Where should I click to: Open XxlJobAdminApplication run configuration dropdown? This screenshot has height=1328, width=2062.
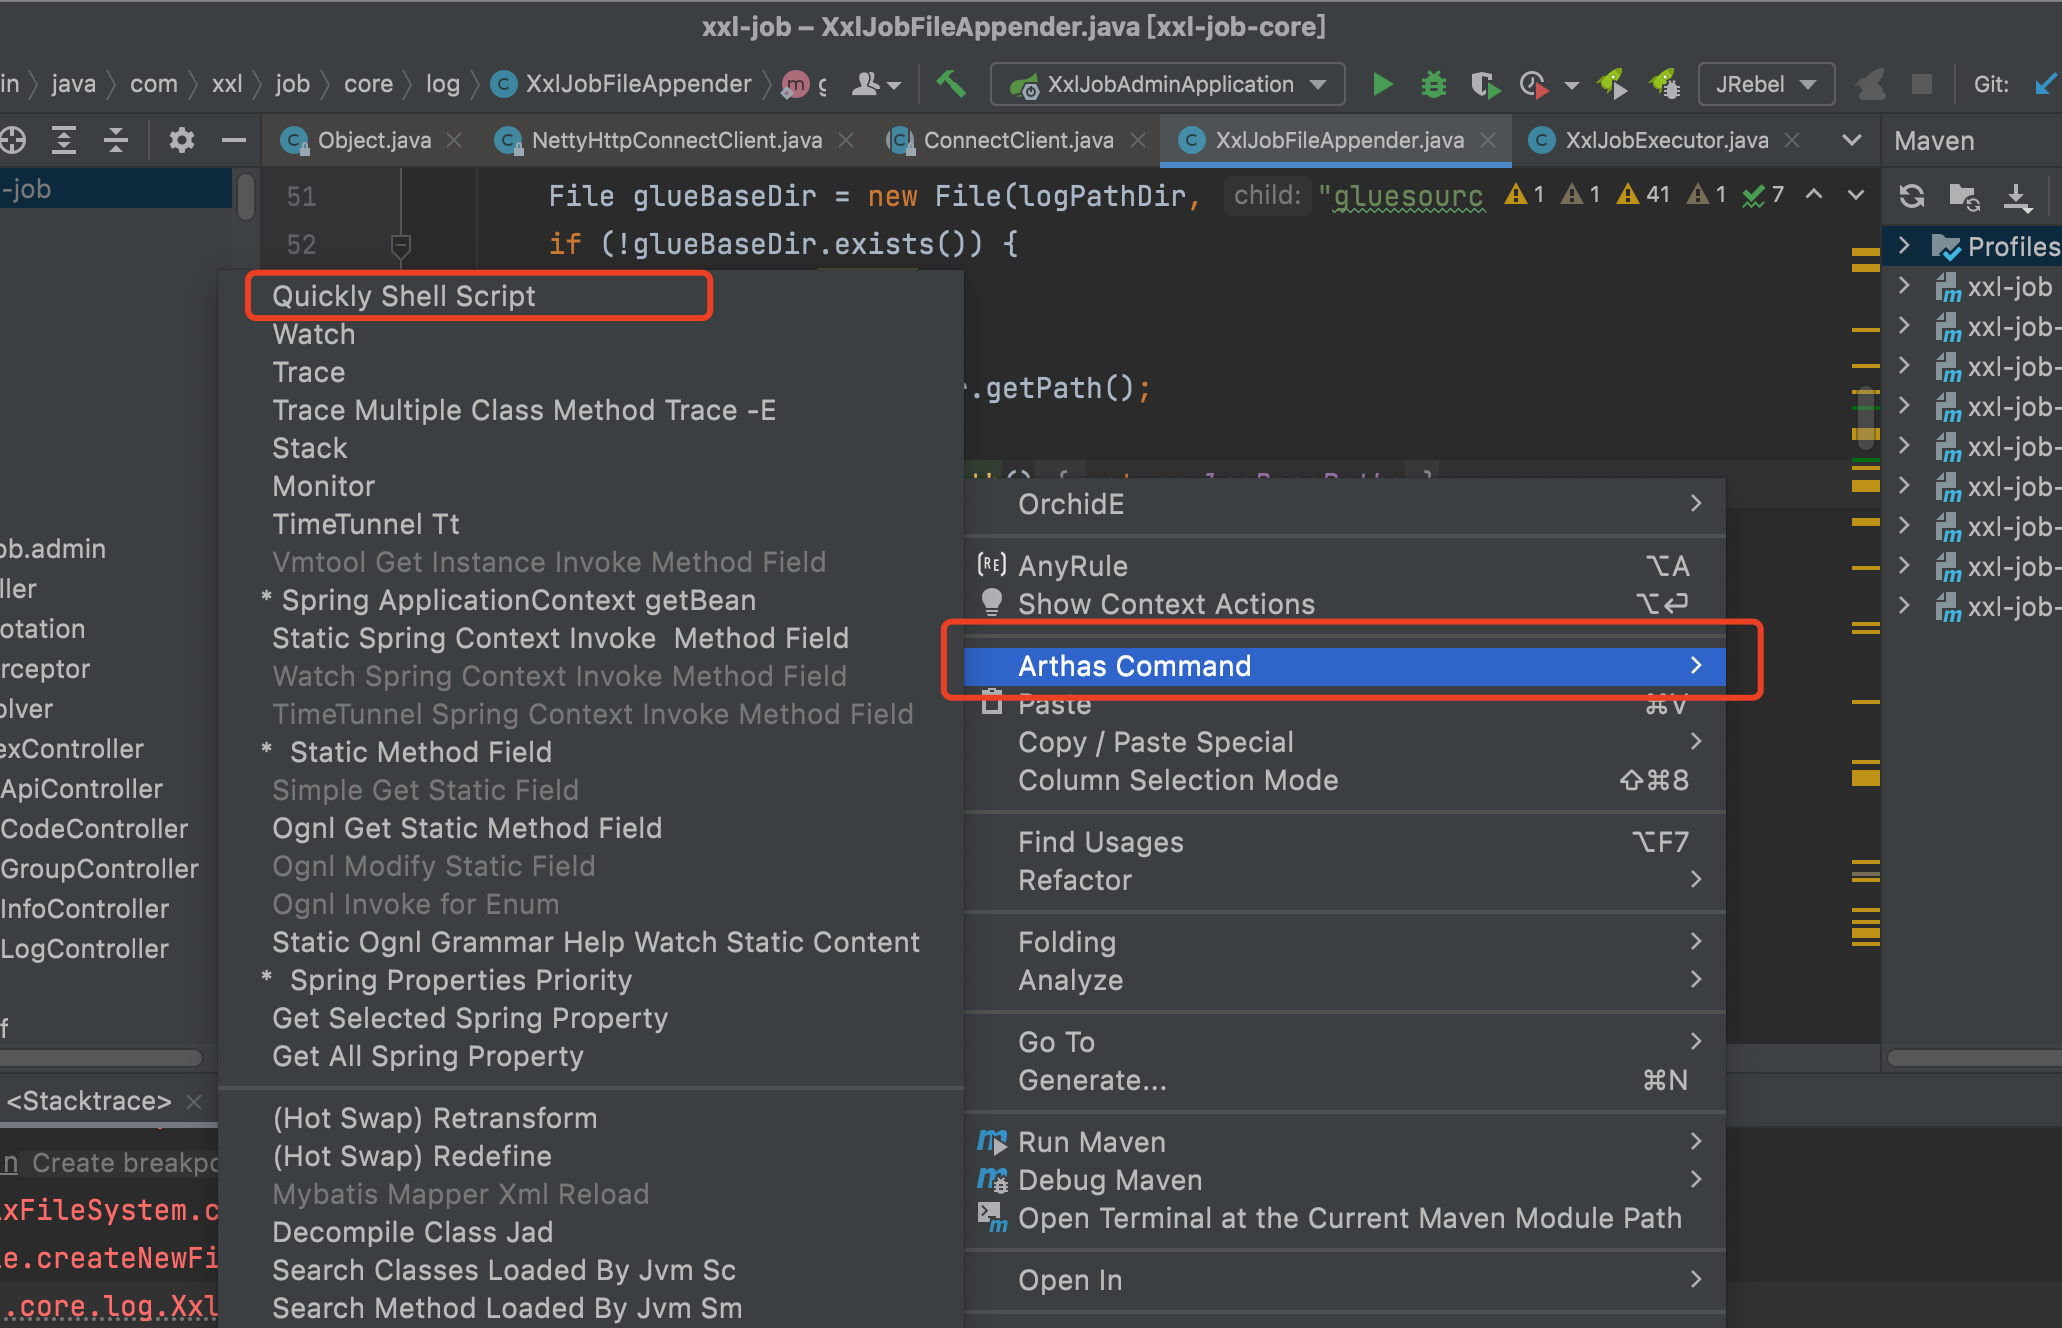tap(1167, 85)
